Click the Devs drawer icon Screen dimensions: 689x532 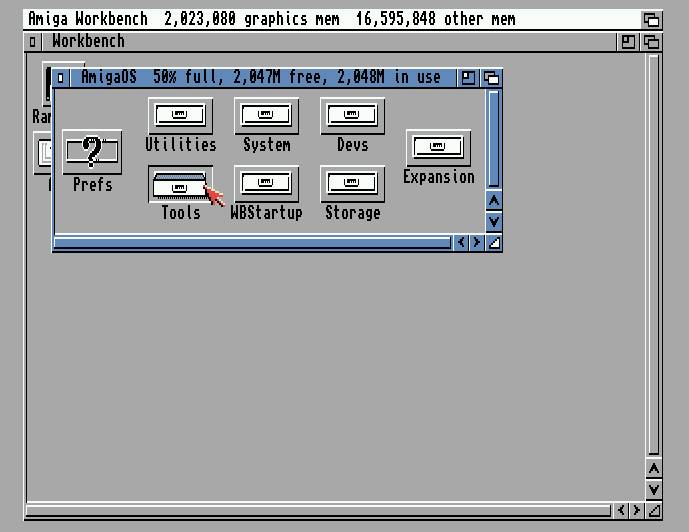click(x=352, y=115)
